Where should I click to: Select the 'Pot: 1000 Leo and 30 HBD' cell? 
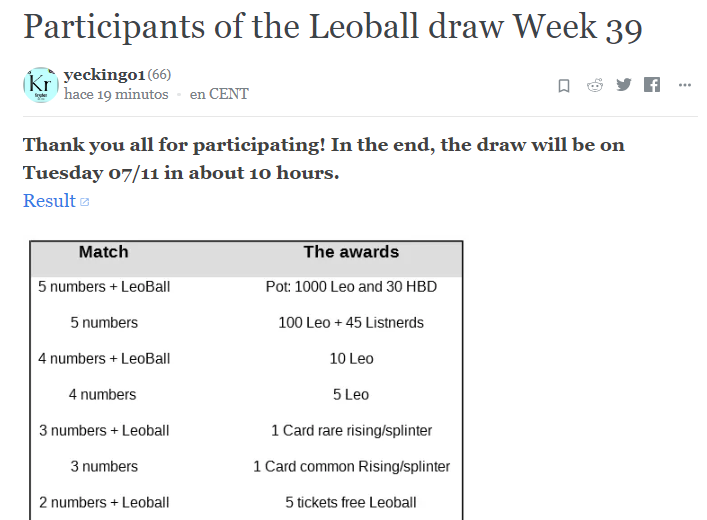click(x=351, y=286)
